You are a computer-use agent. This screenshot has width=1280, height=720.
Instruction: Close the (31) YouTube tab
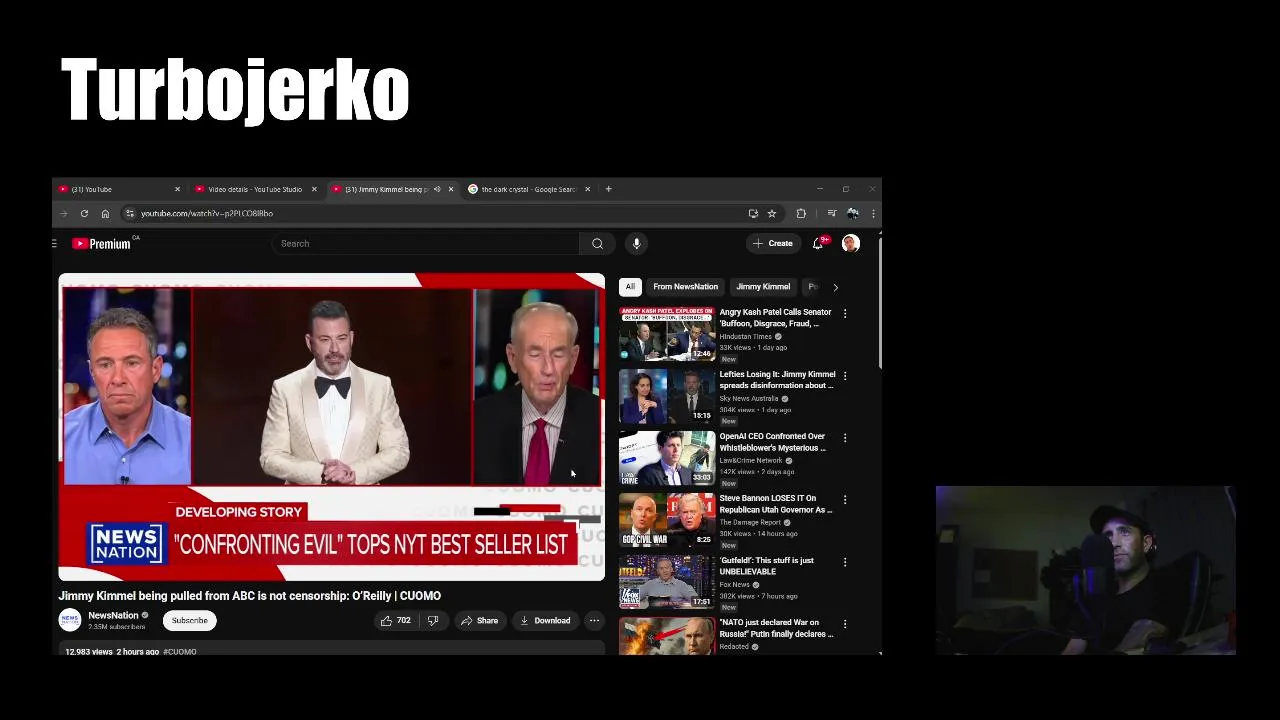(177, 189)
